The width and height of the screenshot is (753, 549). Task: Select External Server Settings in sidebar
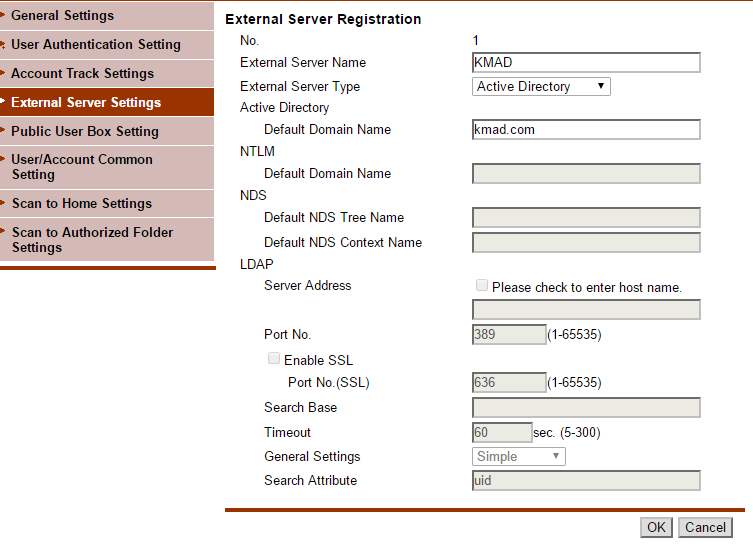pyautogui.click(x=107, y=102)
